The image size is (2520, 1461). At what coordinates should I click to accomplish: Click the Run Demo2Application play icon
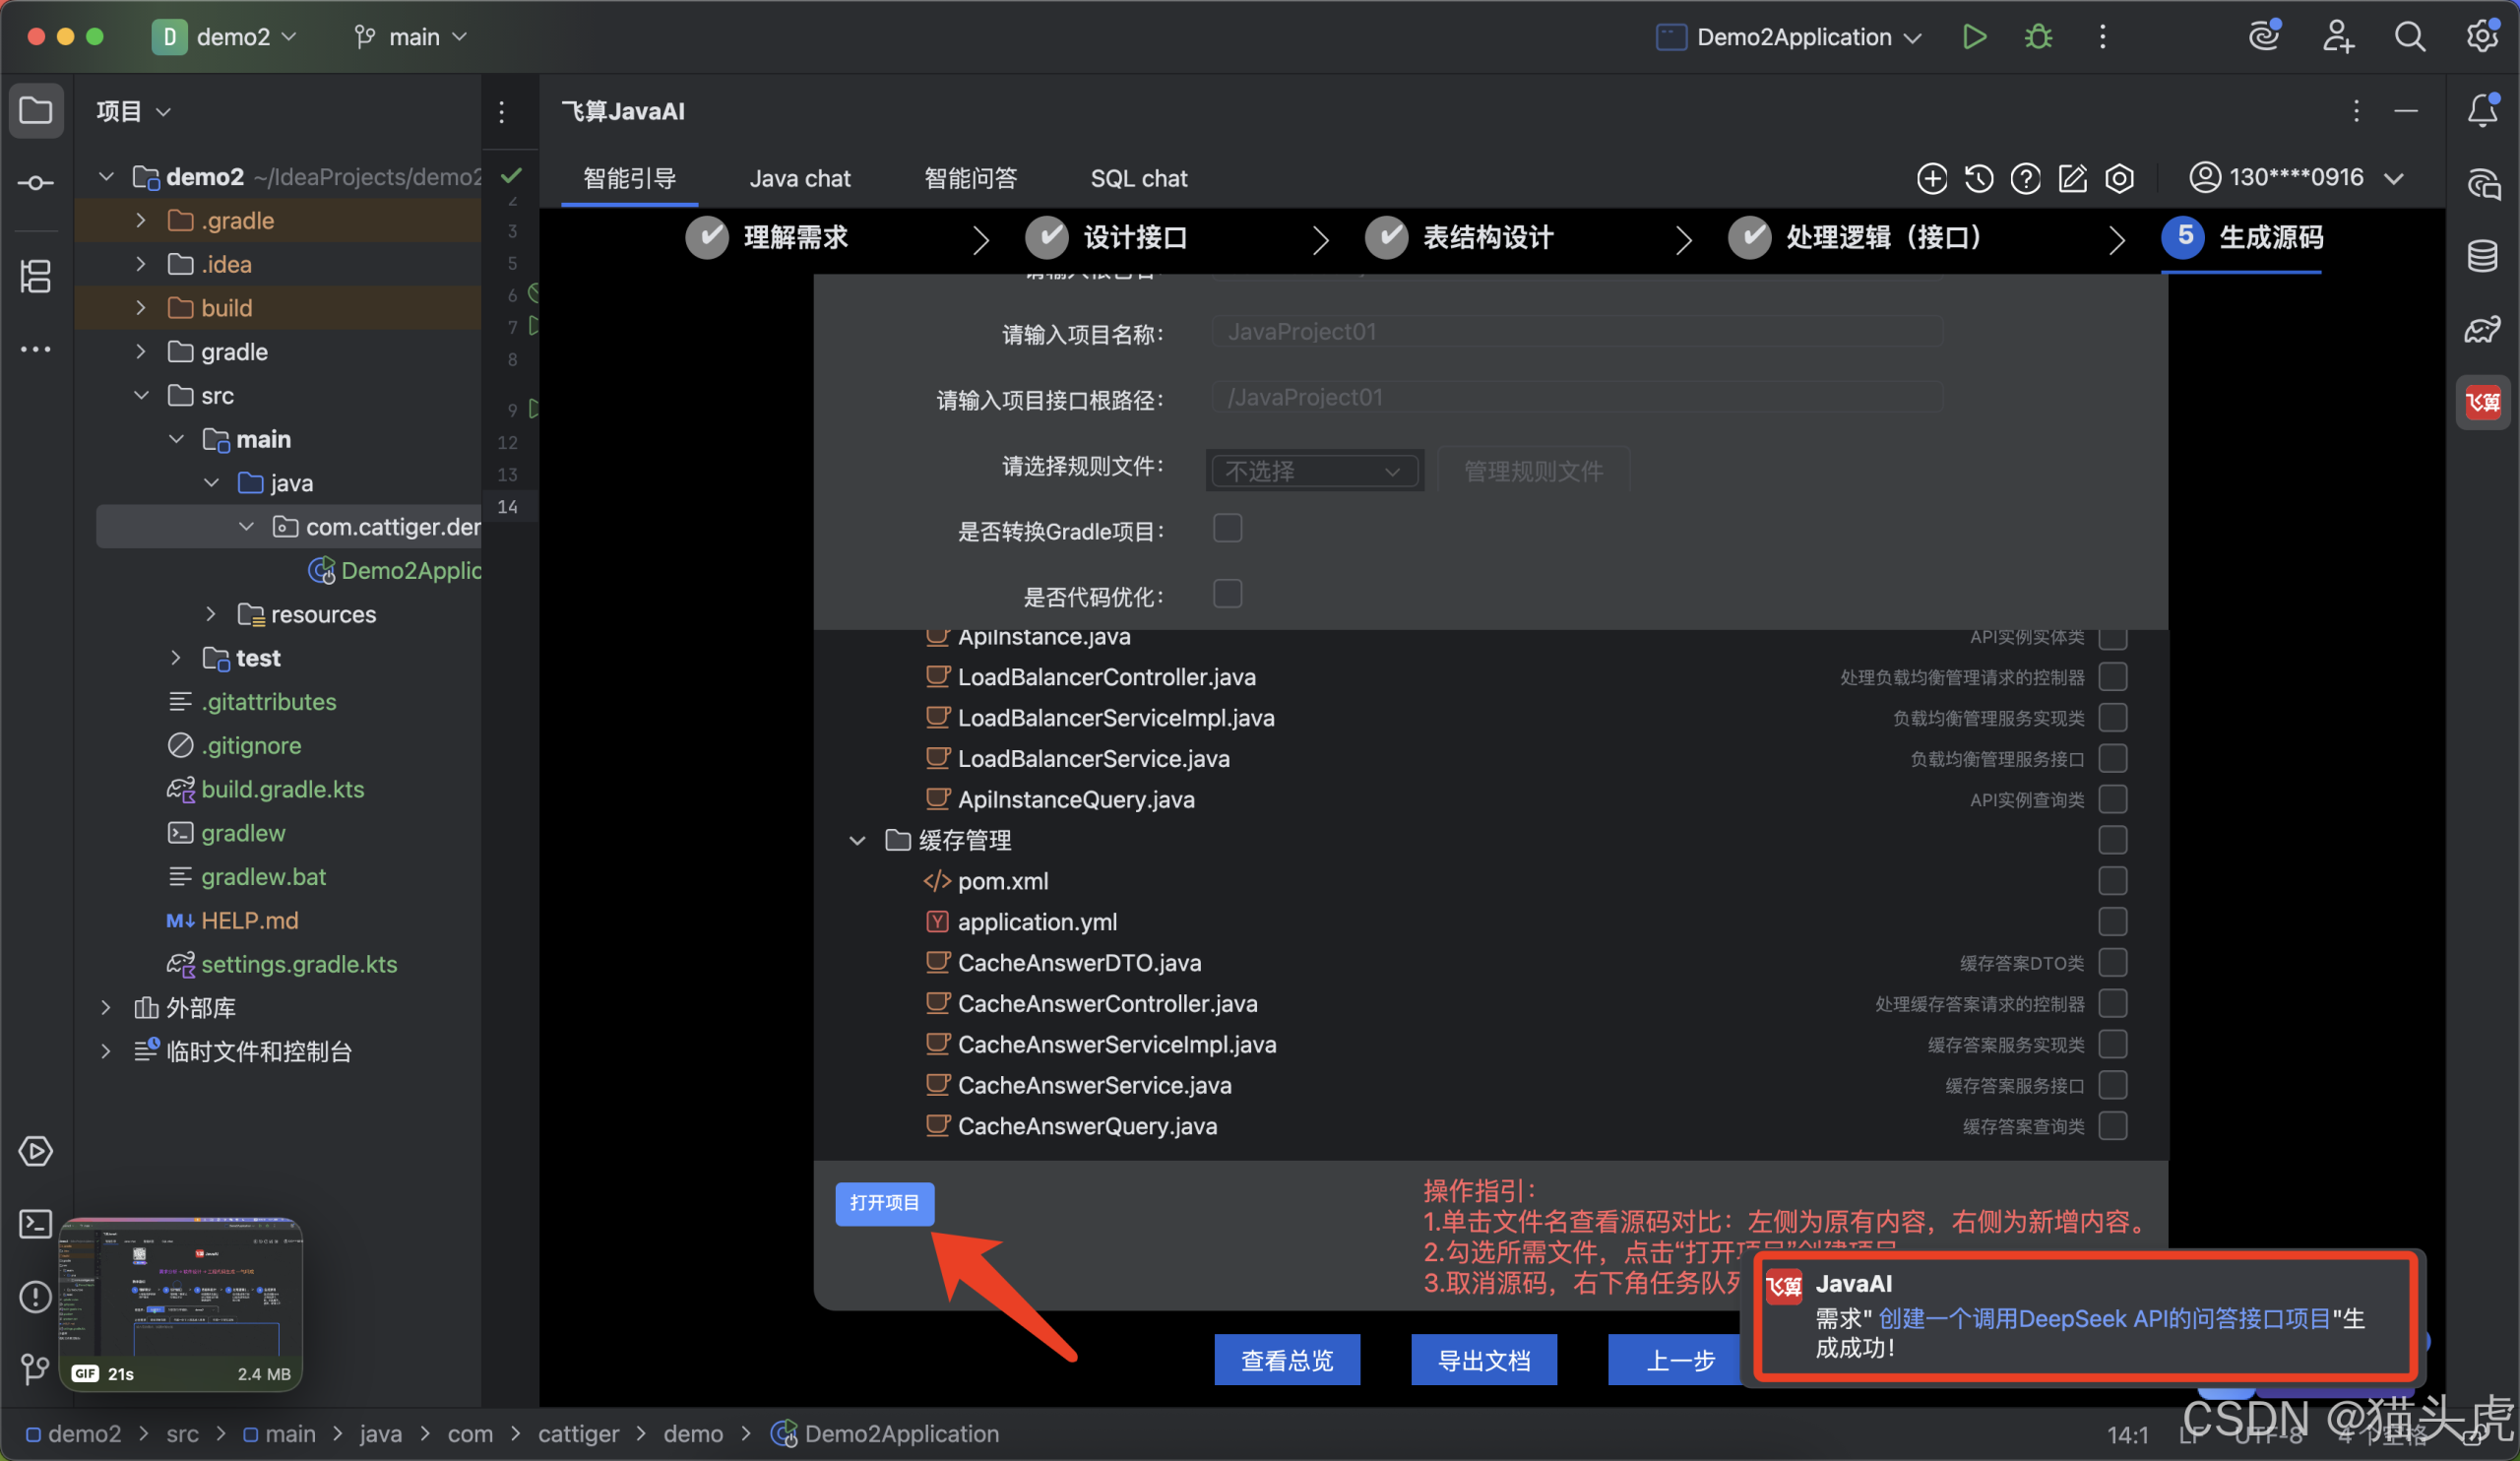point(1973,37)
